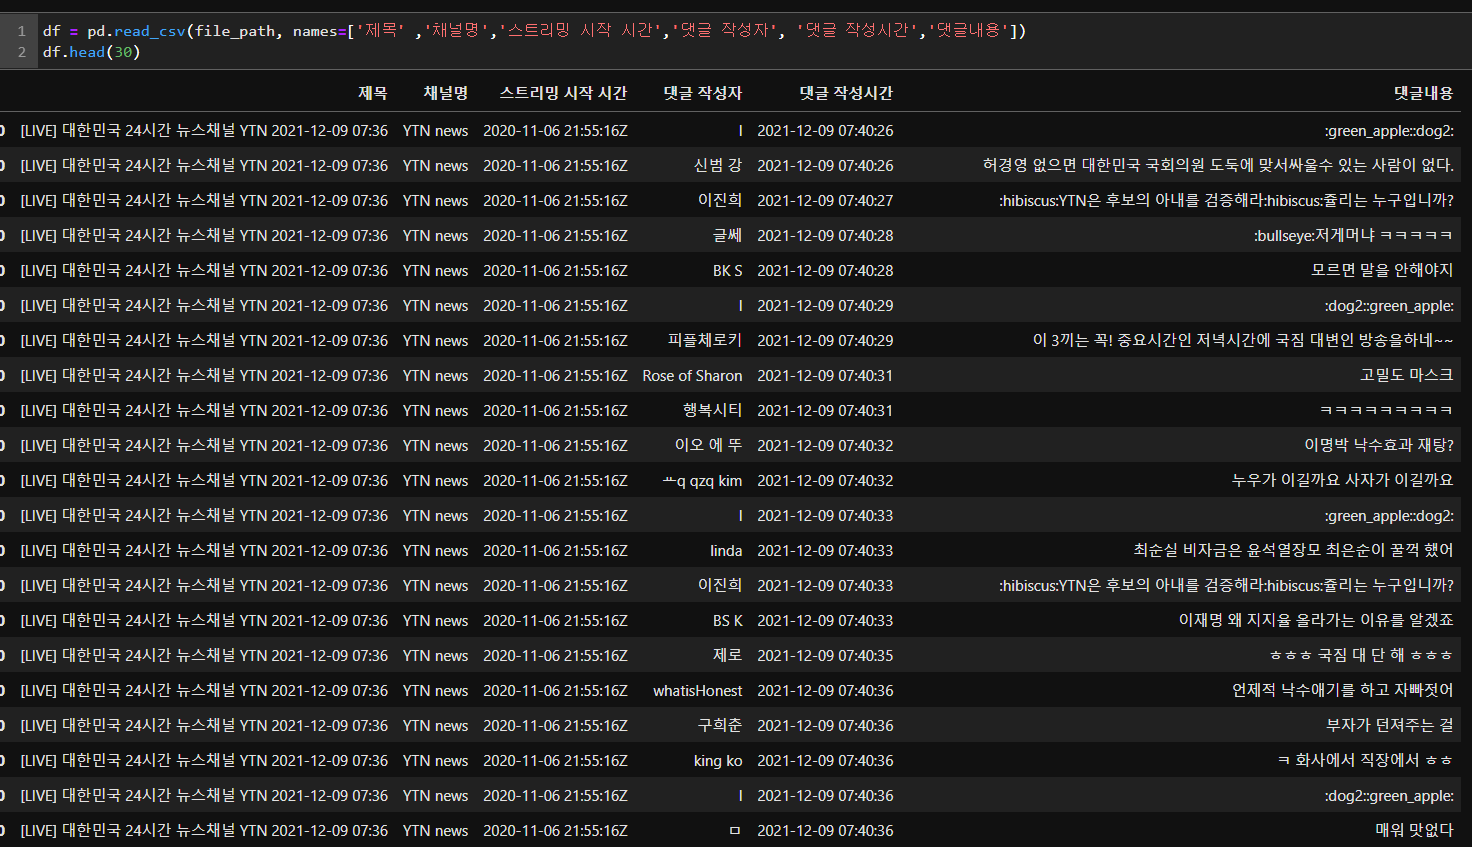The width and height of the screenshot is (1472, 847).
Task: Select comment 모르면 말을 안해야지
Action: (x=1382, y=270)
